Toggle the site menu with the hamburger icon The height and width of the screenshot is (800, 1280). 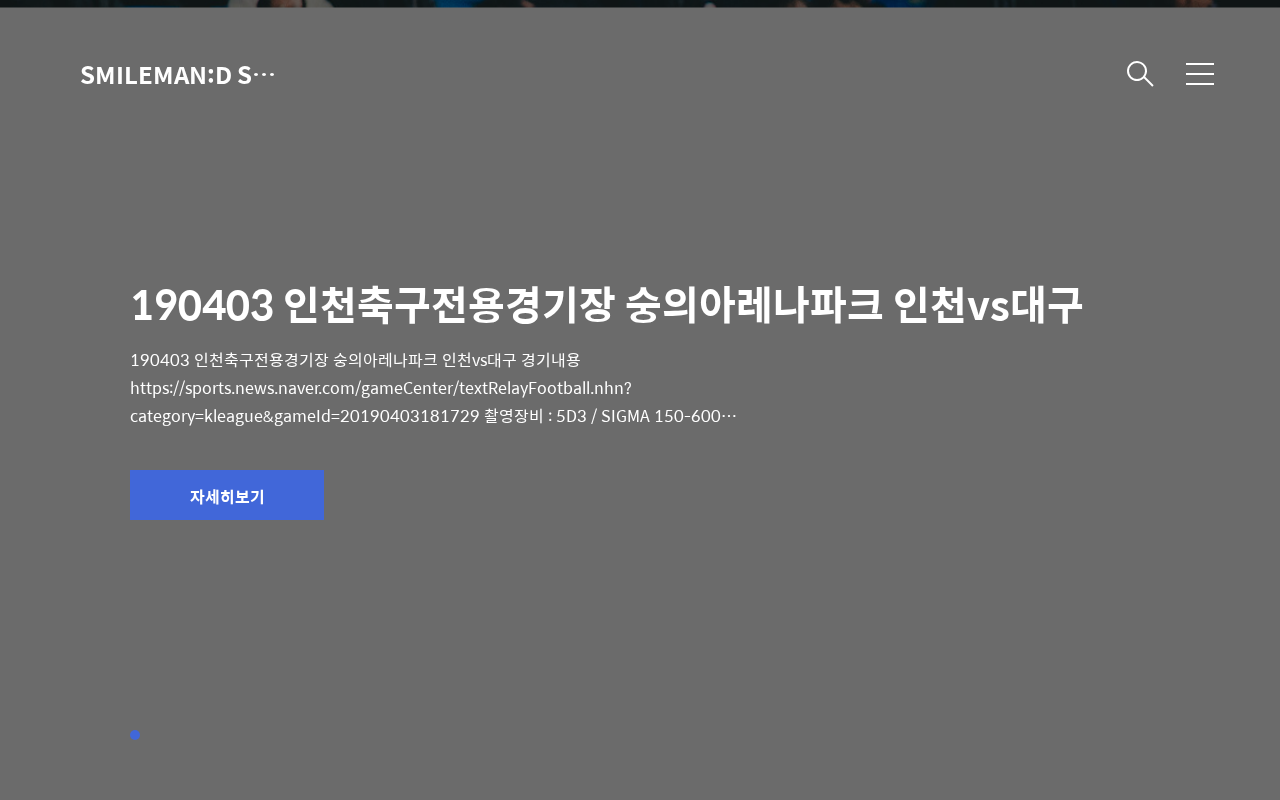tap(1200, 74)
